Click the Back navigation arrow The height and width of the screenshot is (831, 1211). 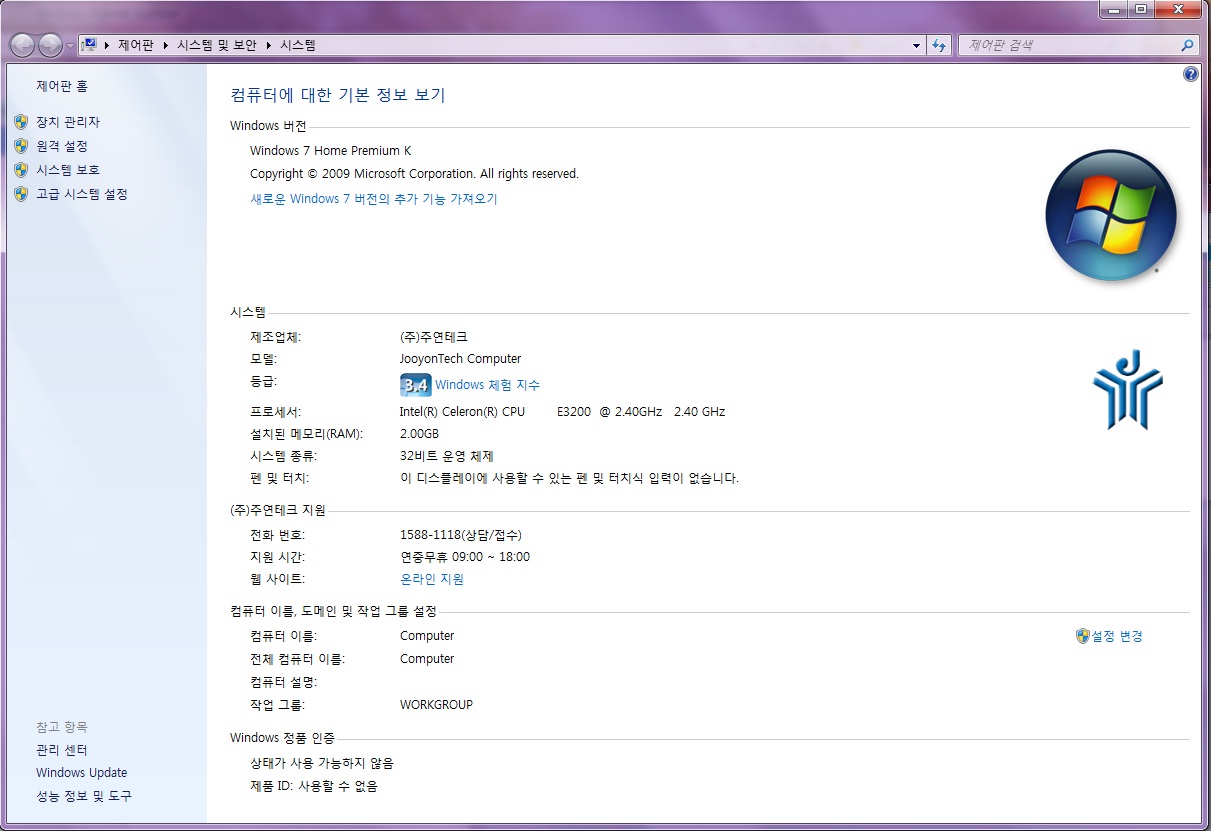(22, 45)
